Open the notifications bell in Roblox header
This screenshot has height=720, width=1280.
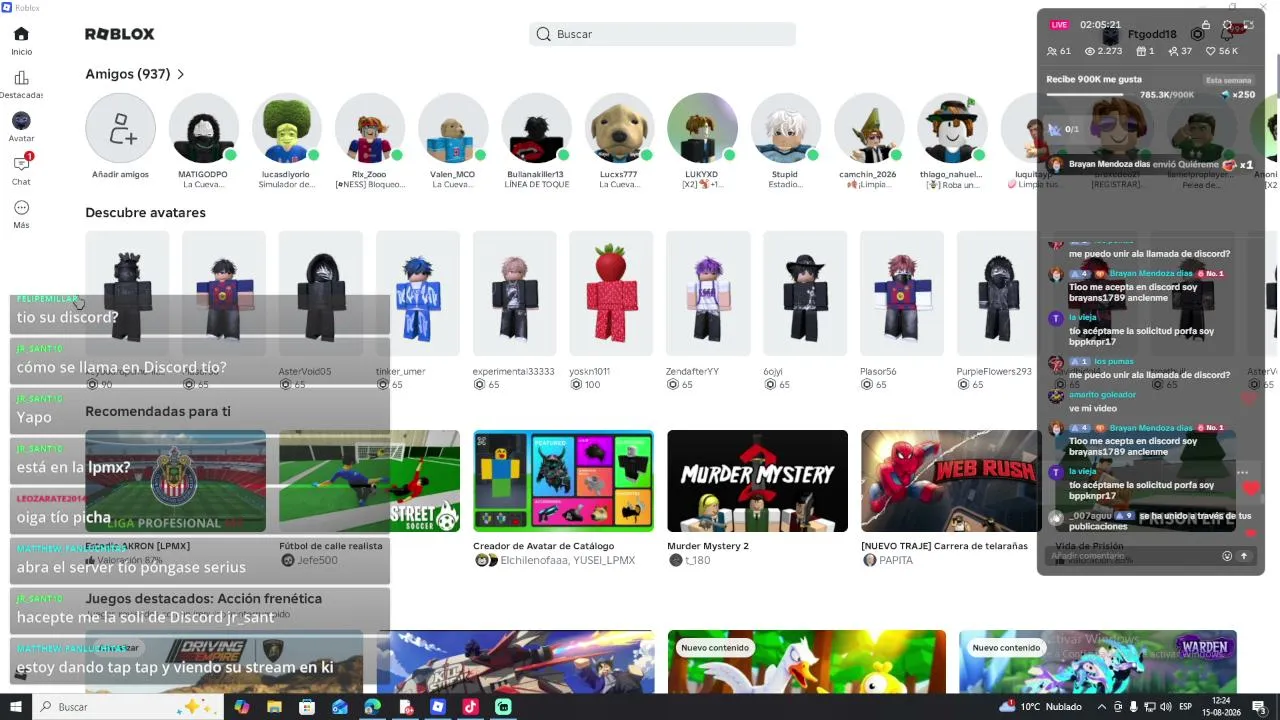pyautogui.click(x=1227, y=34)
